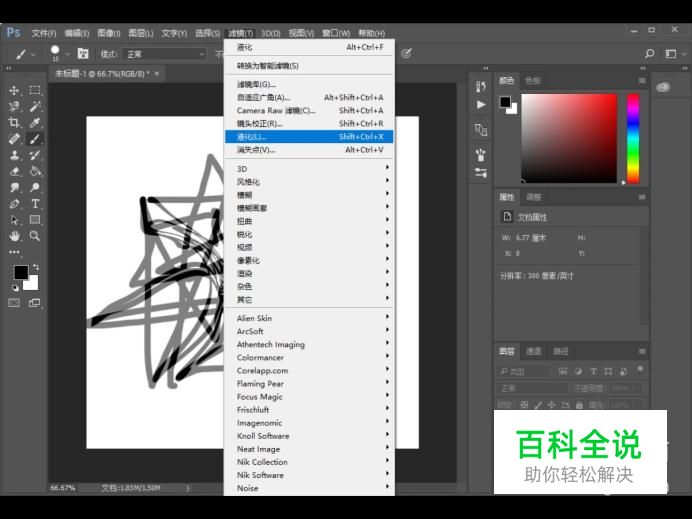Select the Rectangle shape tool

[35, 220]
